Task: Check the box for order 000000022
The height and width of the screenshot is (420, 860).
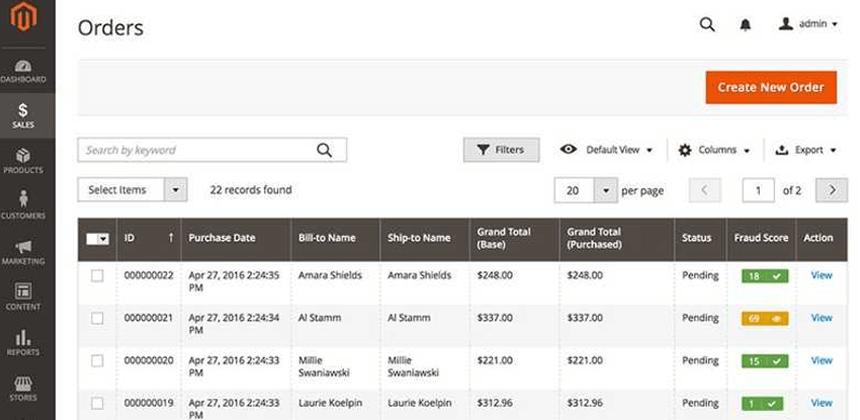Action: pyautogui.click(x=97, y=276)
